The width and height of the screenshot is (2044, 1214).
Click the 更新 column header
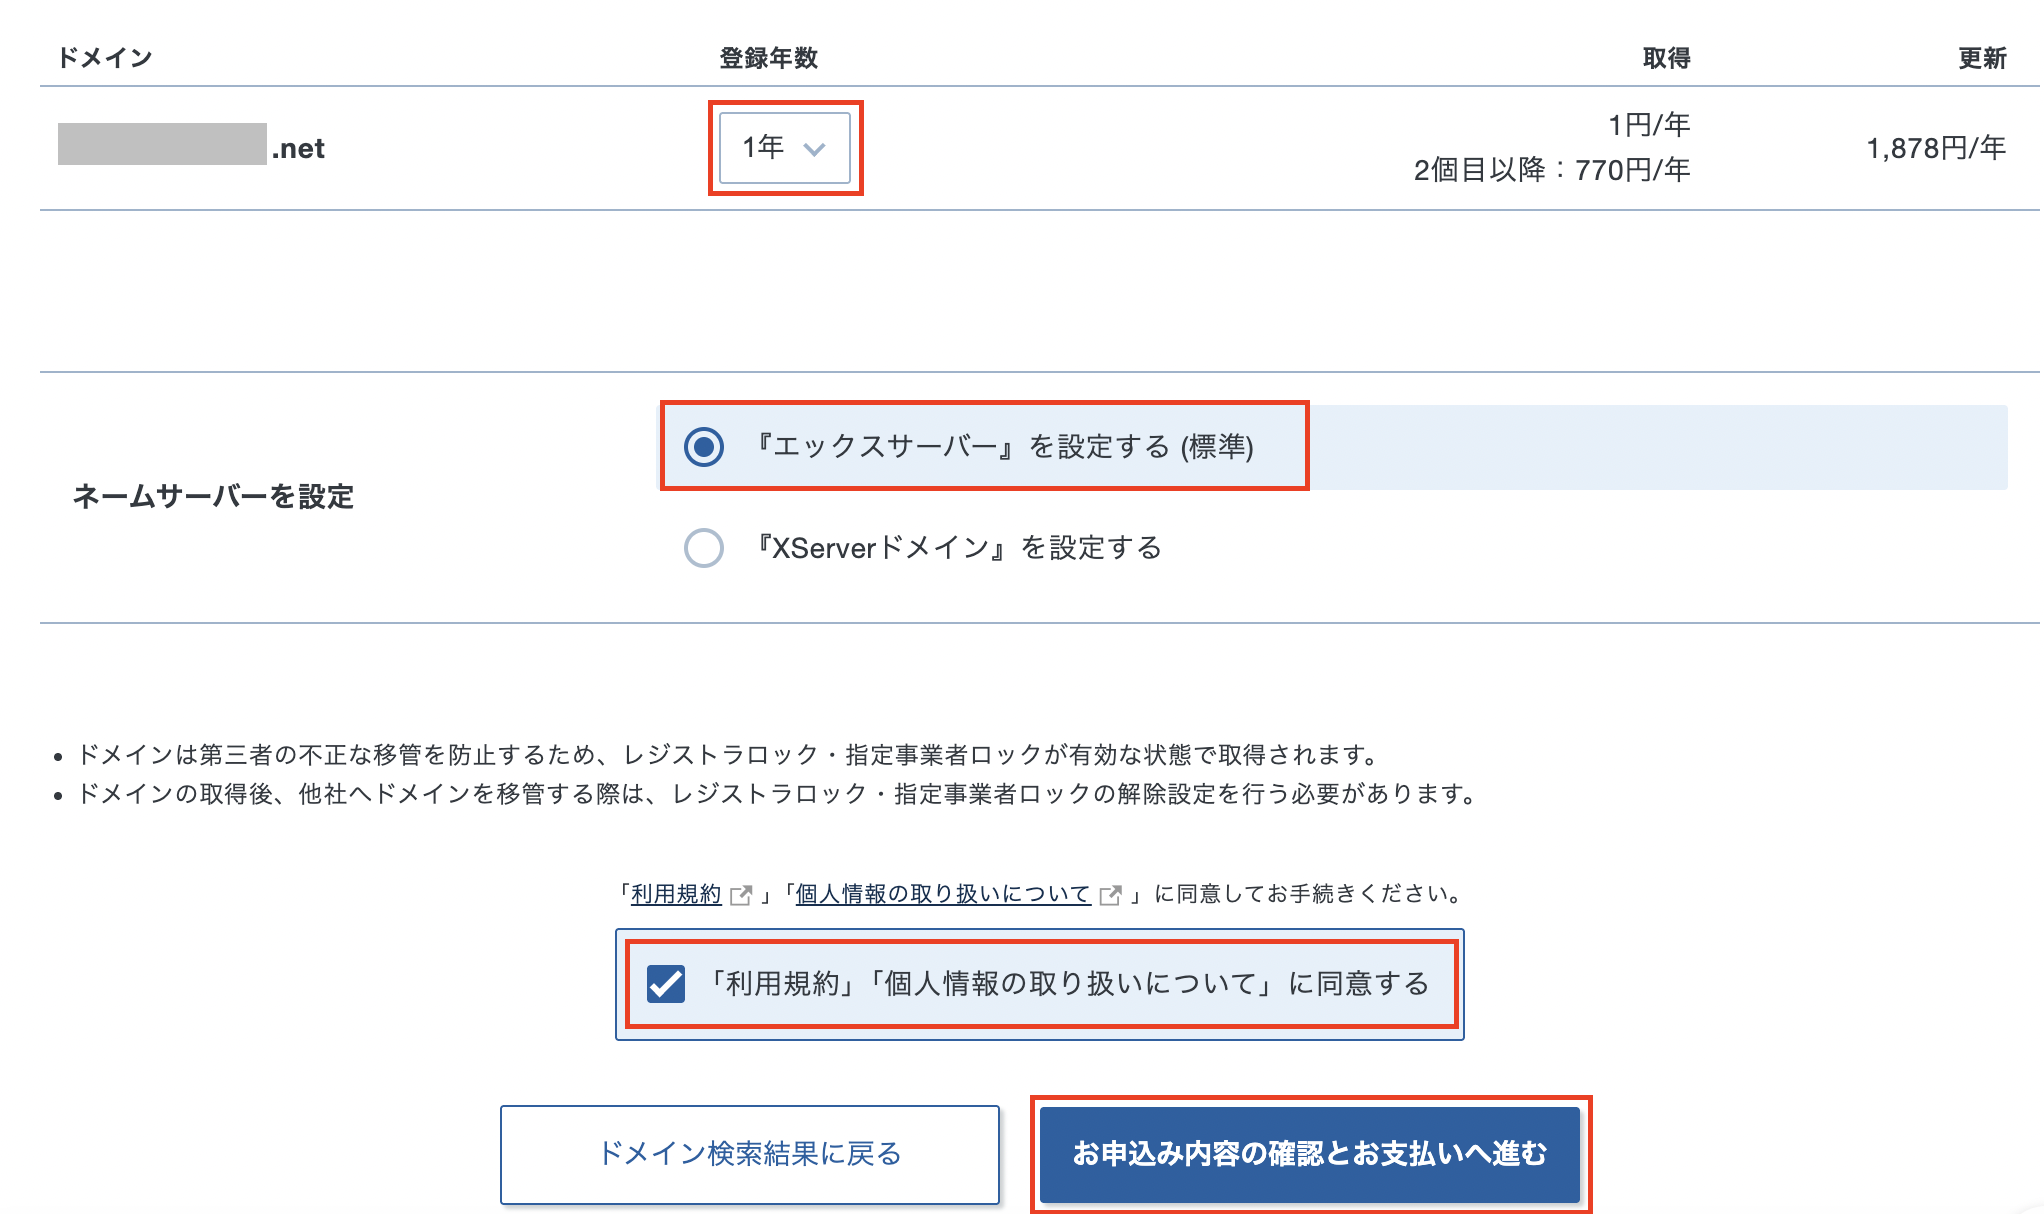tap(1982, 58)
